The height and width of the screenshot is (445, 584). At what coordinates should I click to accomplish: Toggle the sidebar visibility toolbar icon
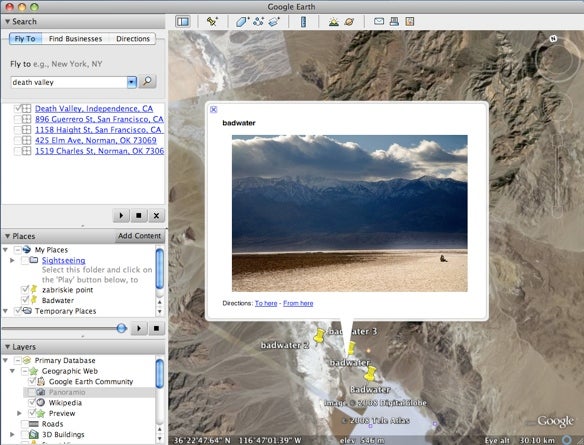183,22
